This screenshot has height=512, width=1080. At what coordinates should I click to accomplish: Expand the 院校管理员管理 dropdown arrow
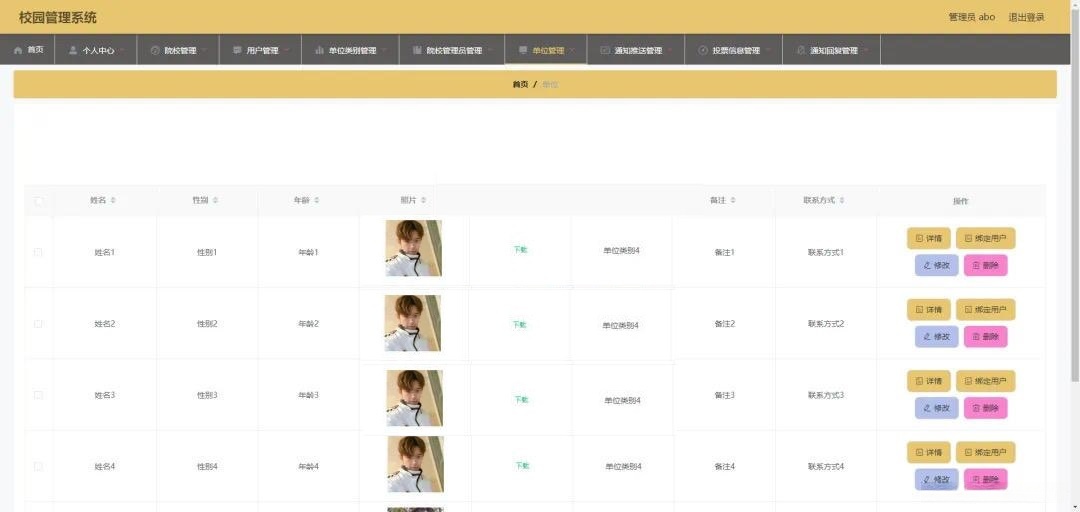coord(490,50)
